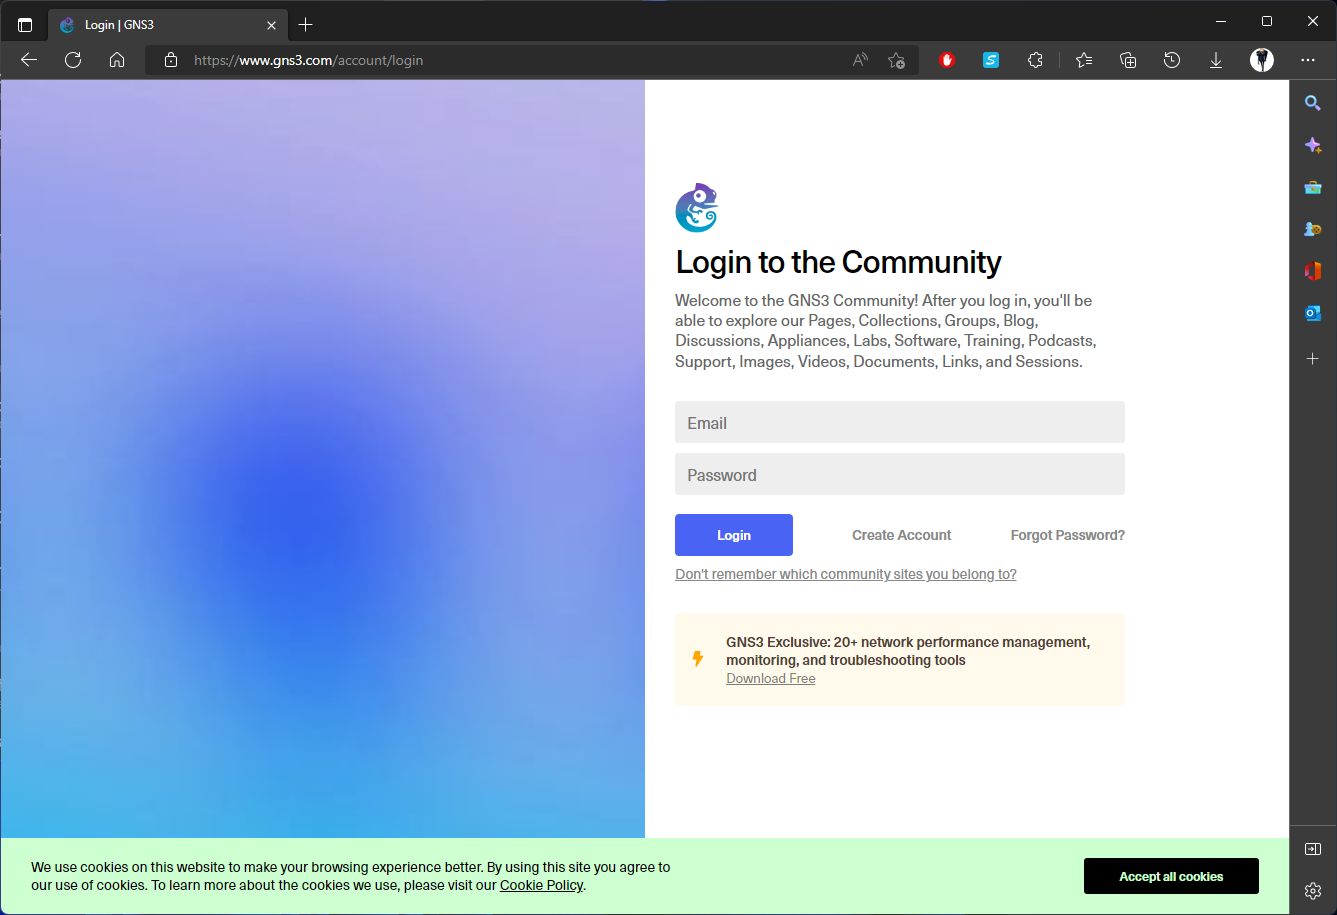Screen dimensions: 1337x915
Task: Open the tab actions menu button
Action: click(x=25, y=24)
